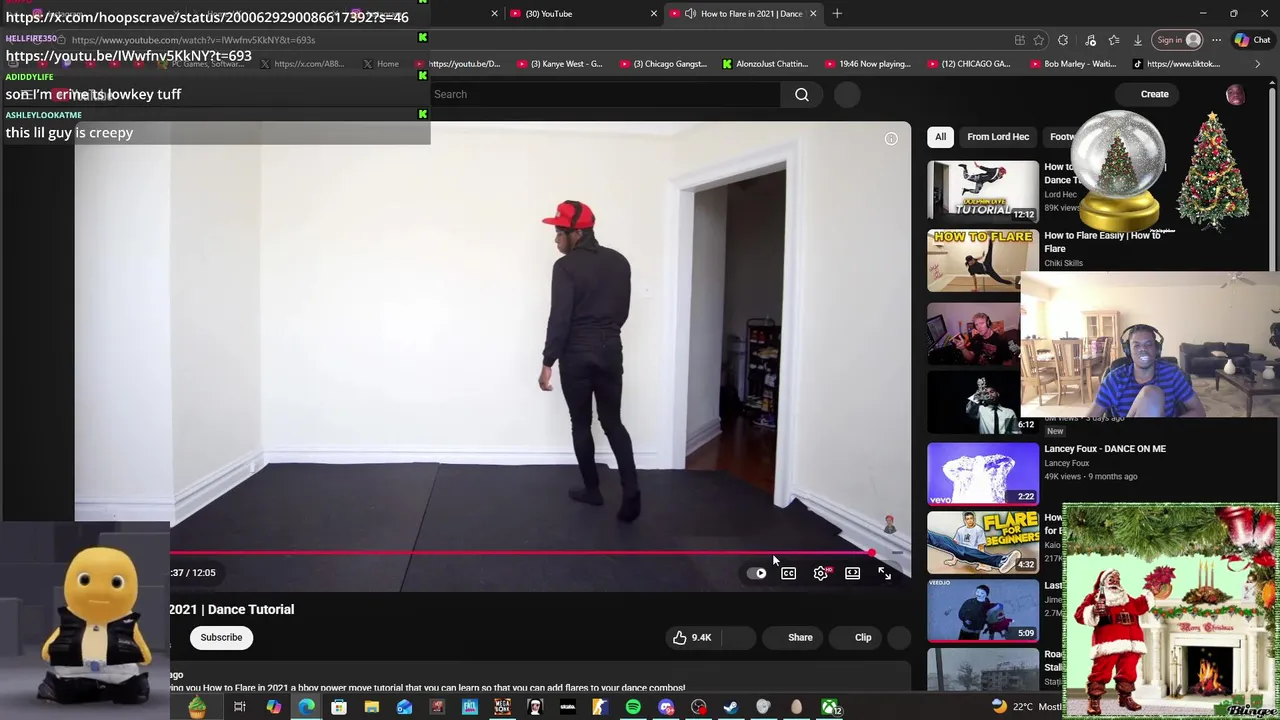Viewport: 1280px width, 720px height.
Task: Switch the player to theater mode
Action: 852,573
